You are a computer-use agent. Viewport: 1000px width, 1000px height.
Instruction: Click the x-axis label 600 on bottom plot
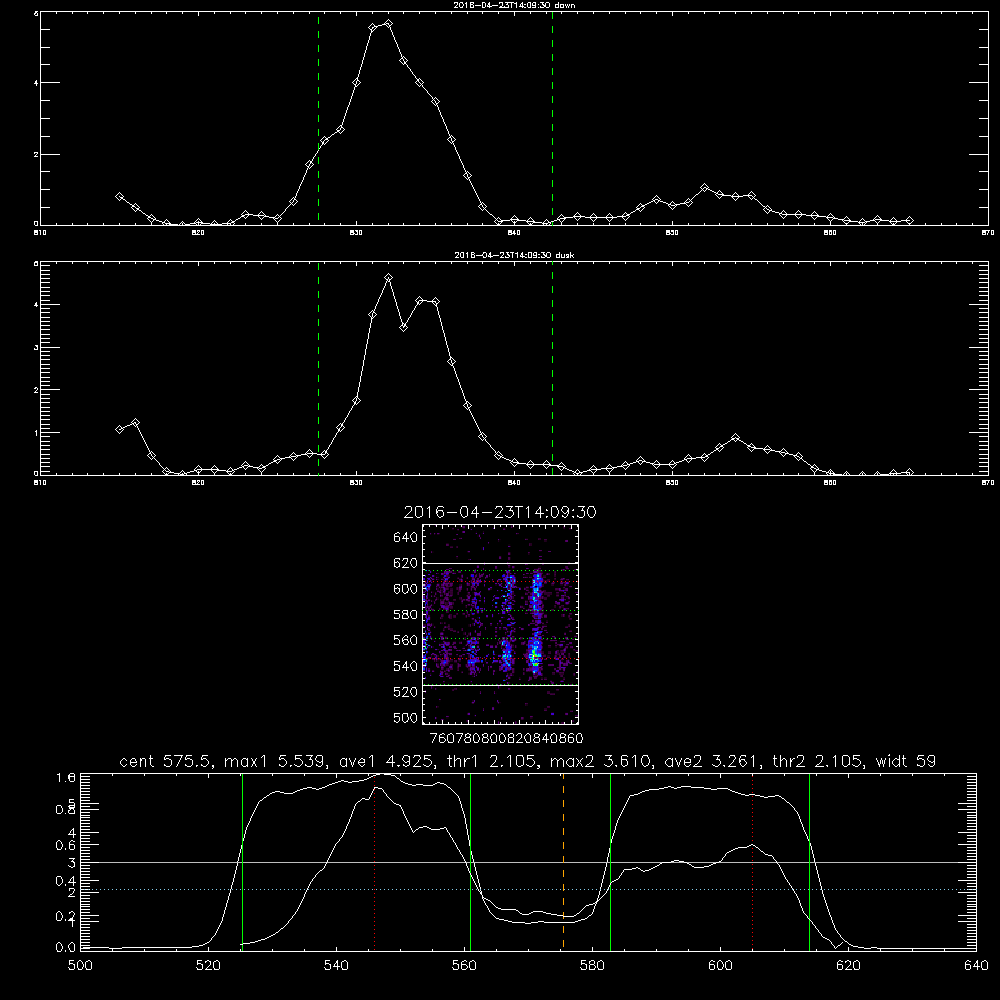pos(720,966)
